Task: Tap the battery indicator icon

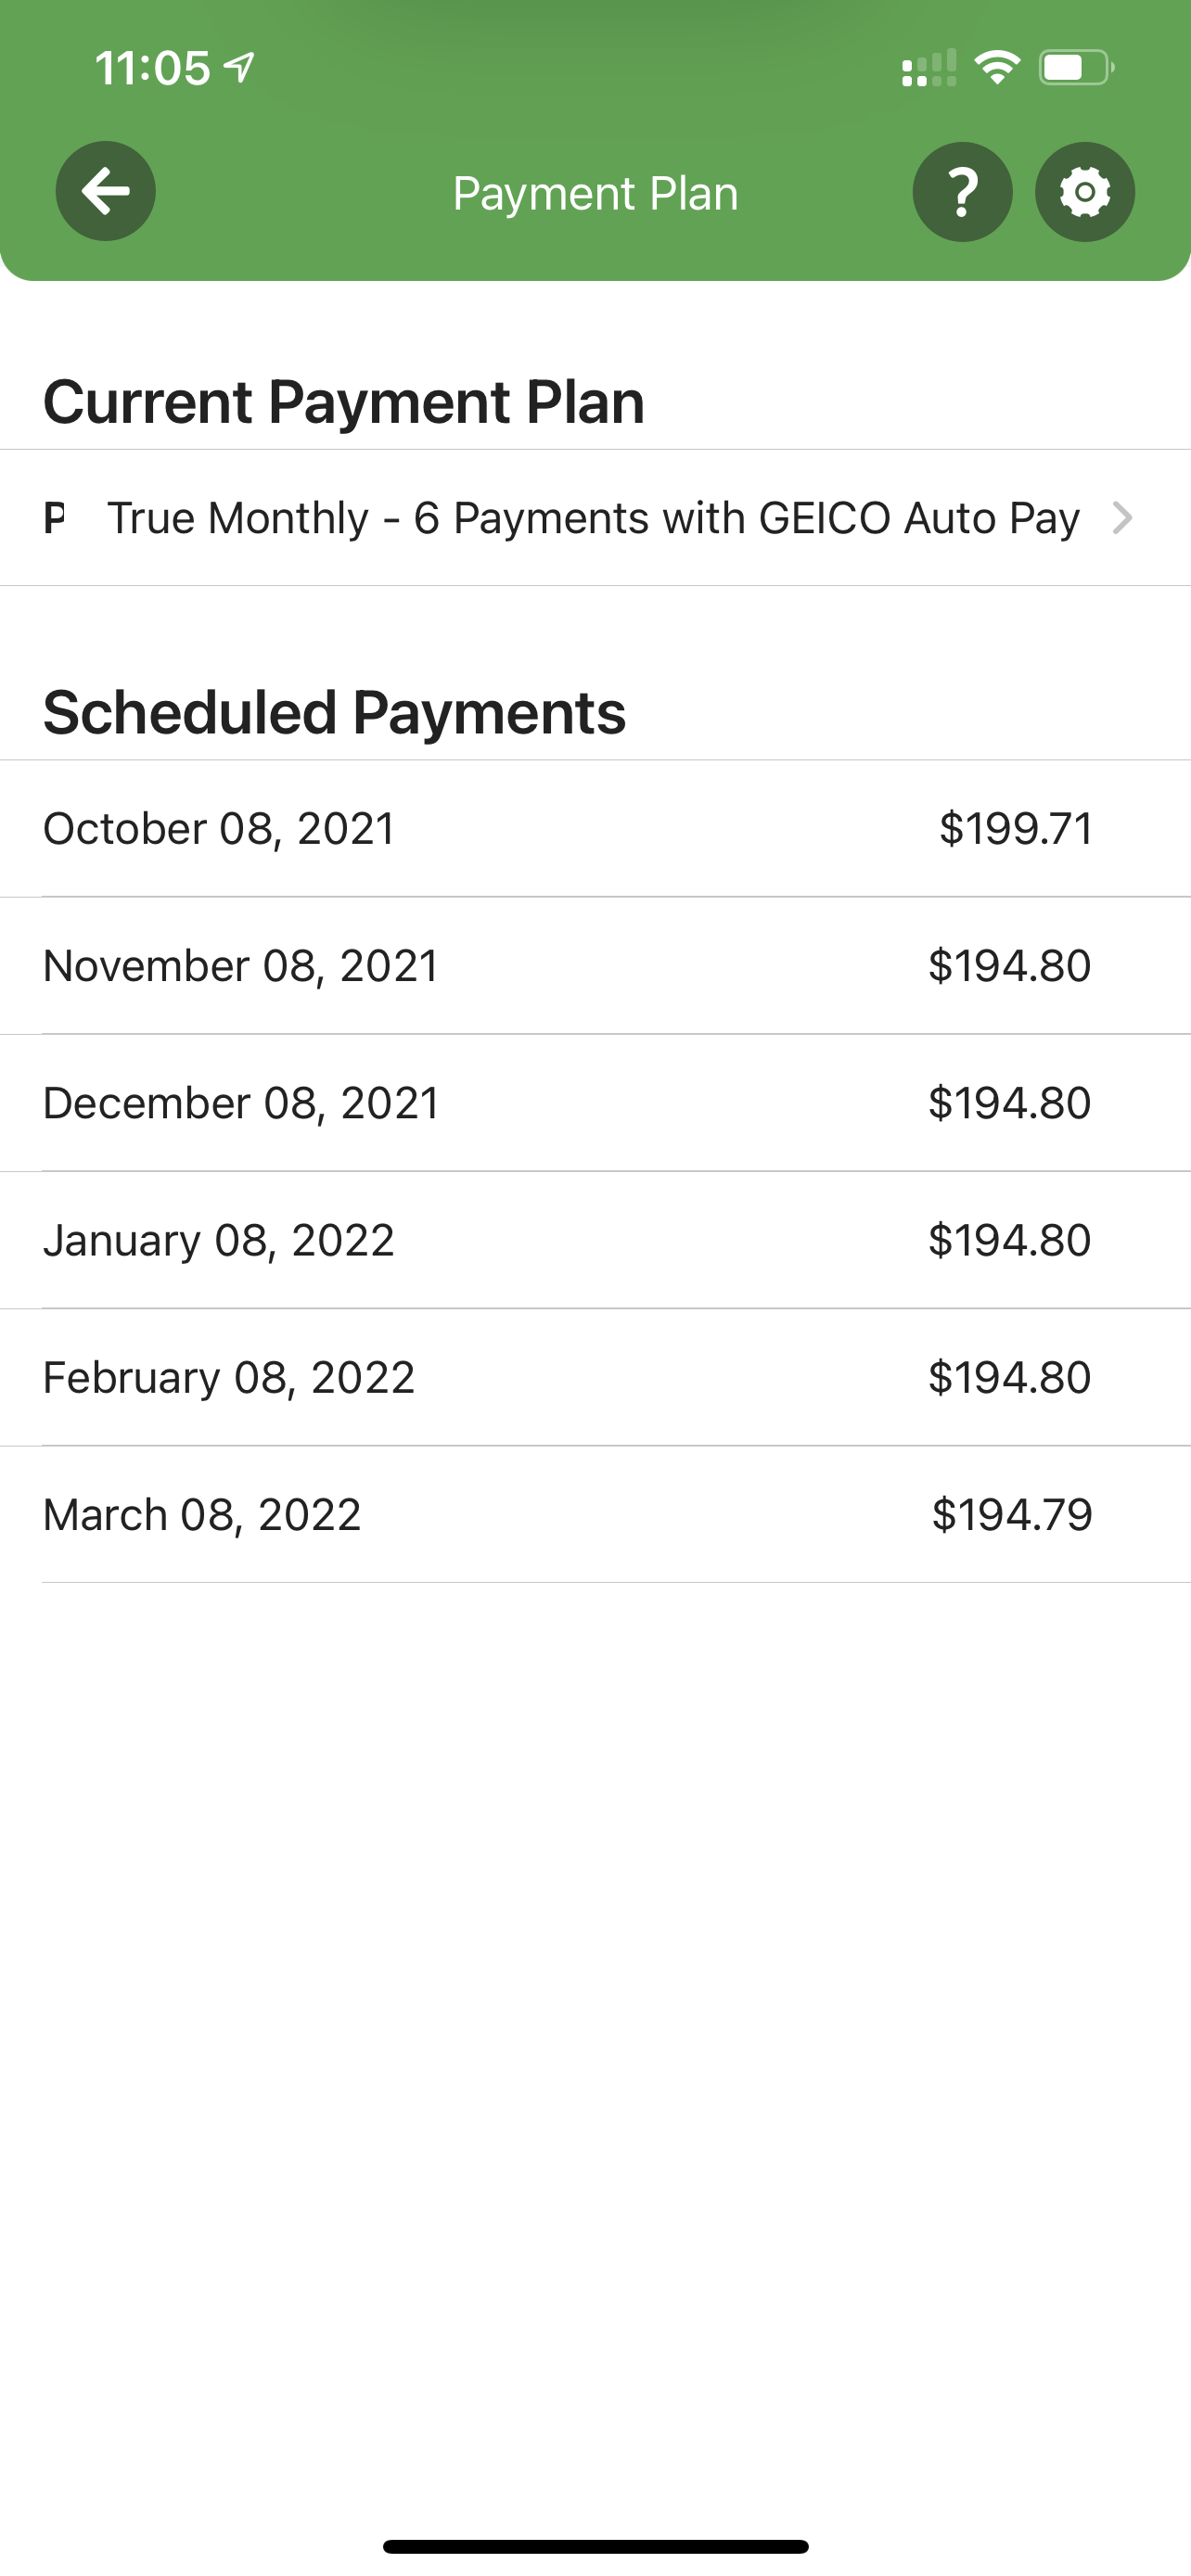Action: click(x=1077, y=68)
